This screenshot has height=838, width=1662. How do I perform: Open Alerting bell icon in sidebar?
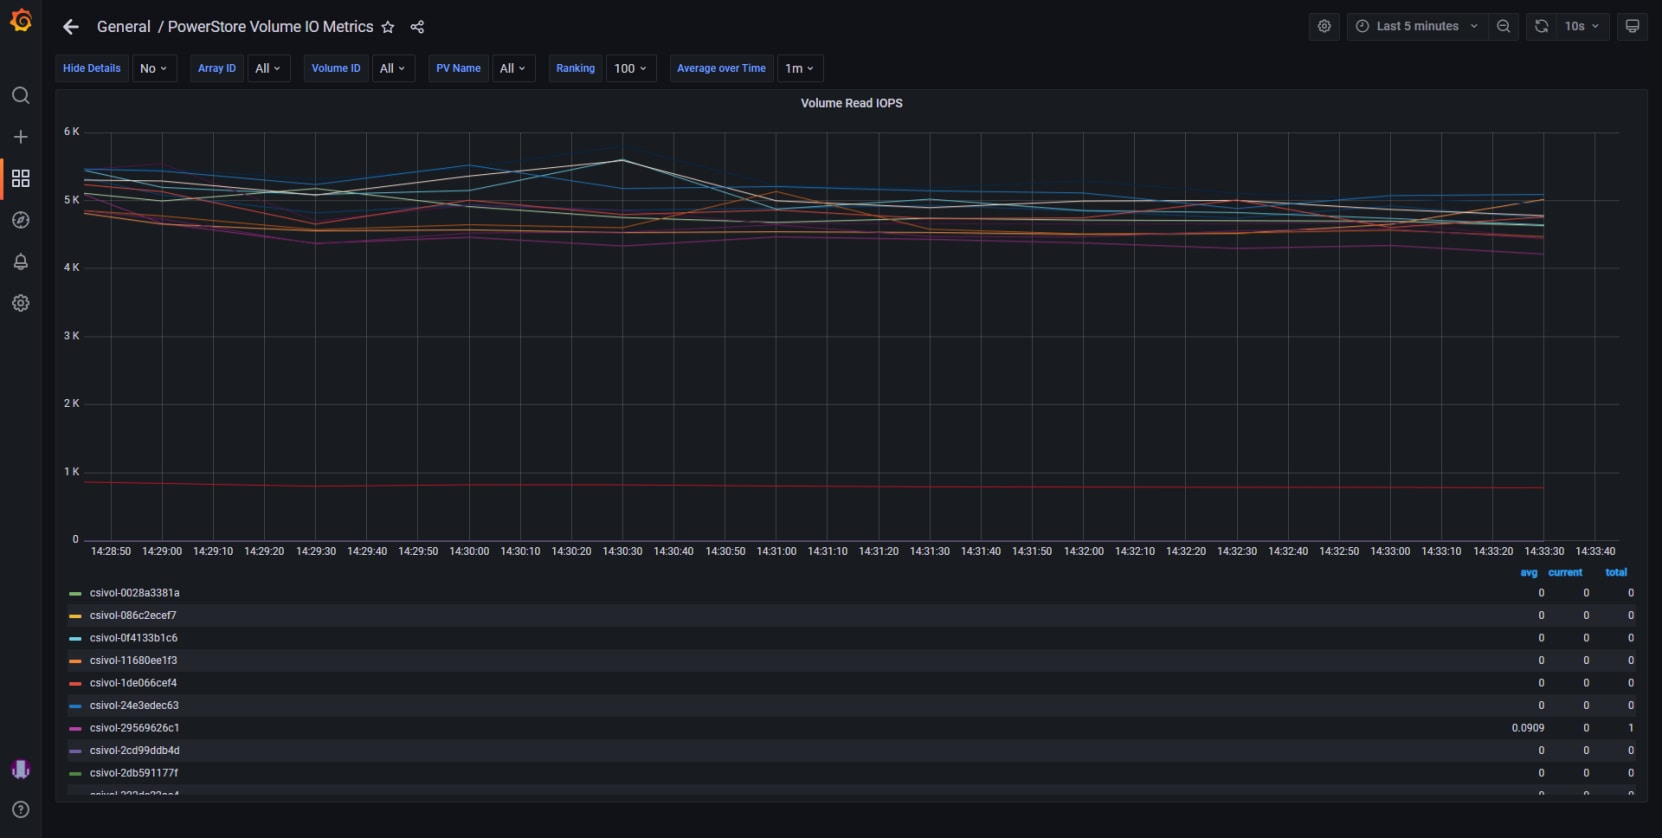coord(20,262)
